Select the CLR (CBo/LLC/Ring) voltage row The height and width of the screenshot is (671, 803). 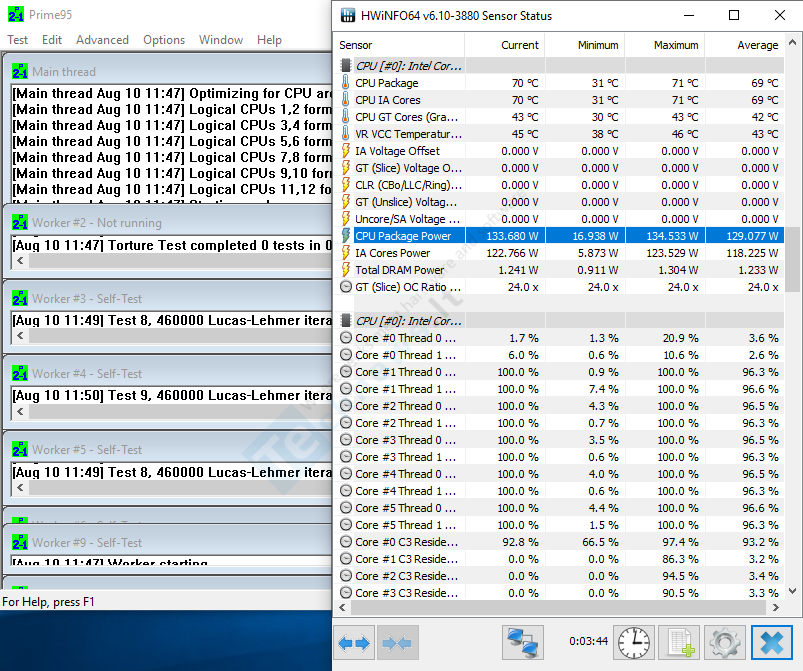click(x=559, y=185)
